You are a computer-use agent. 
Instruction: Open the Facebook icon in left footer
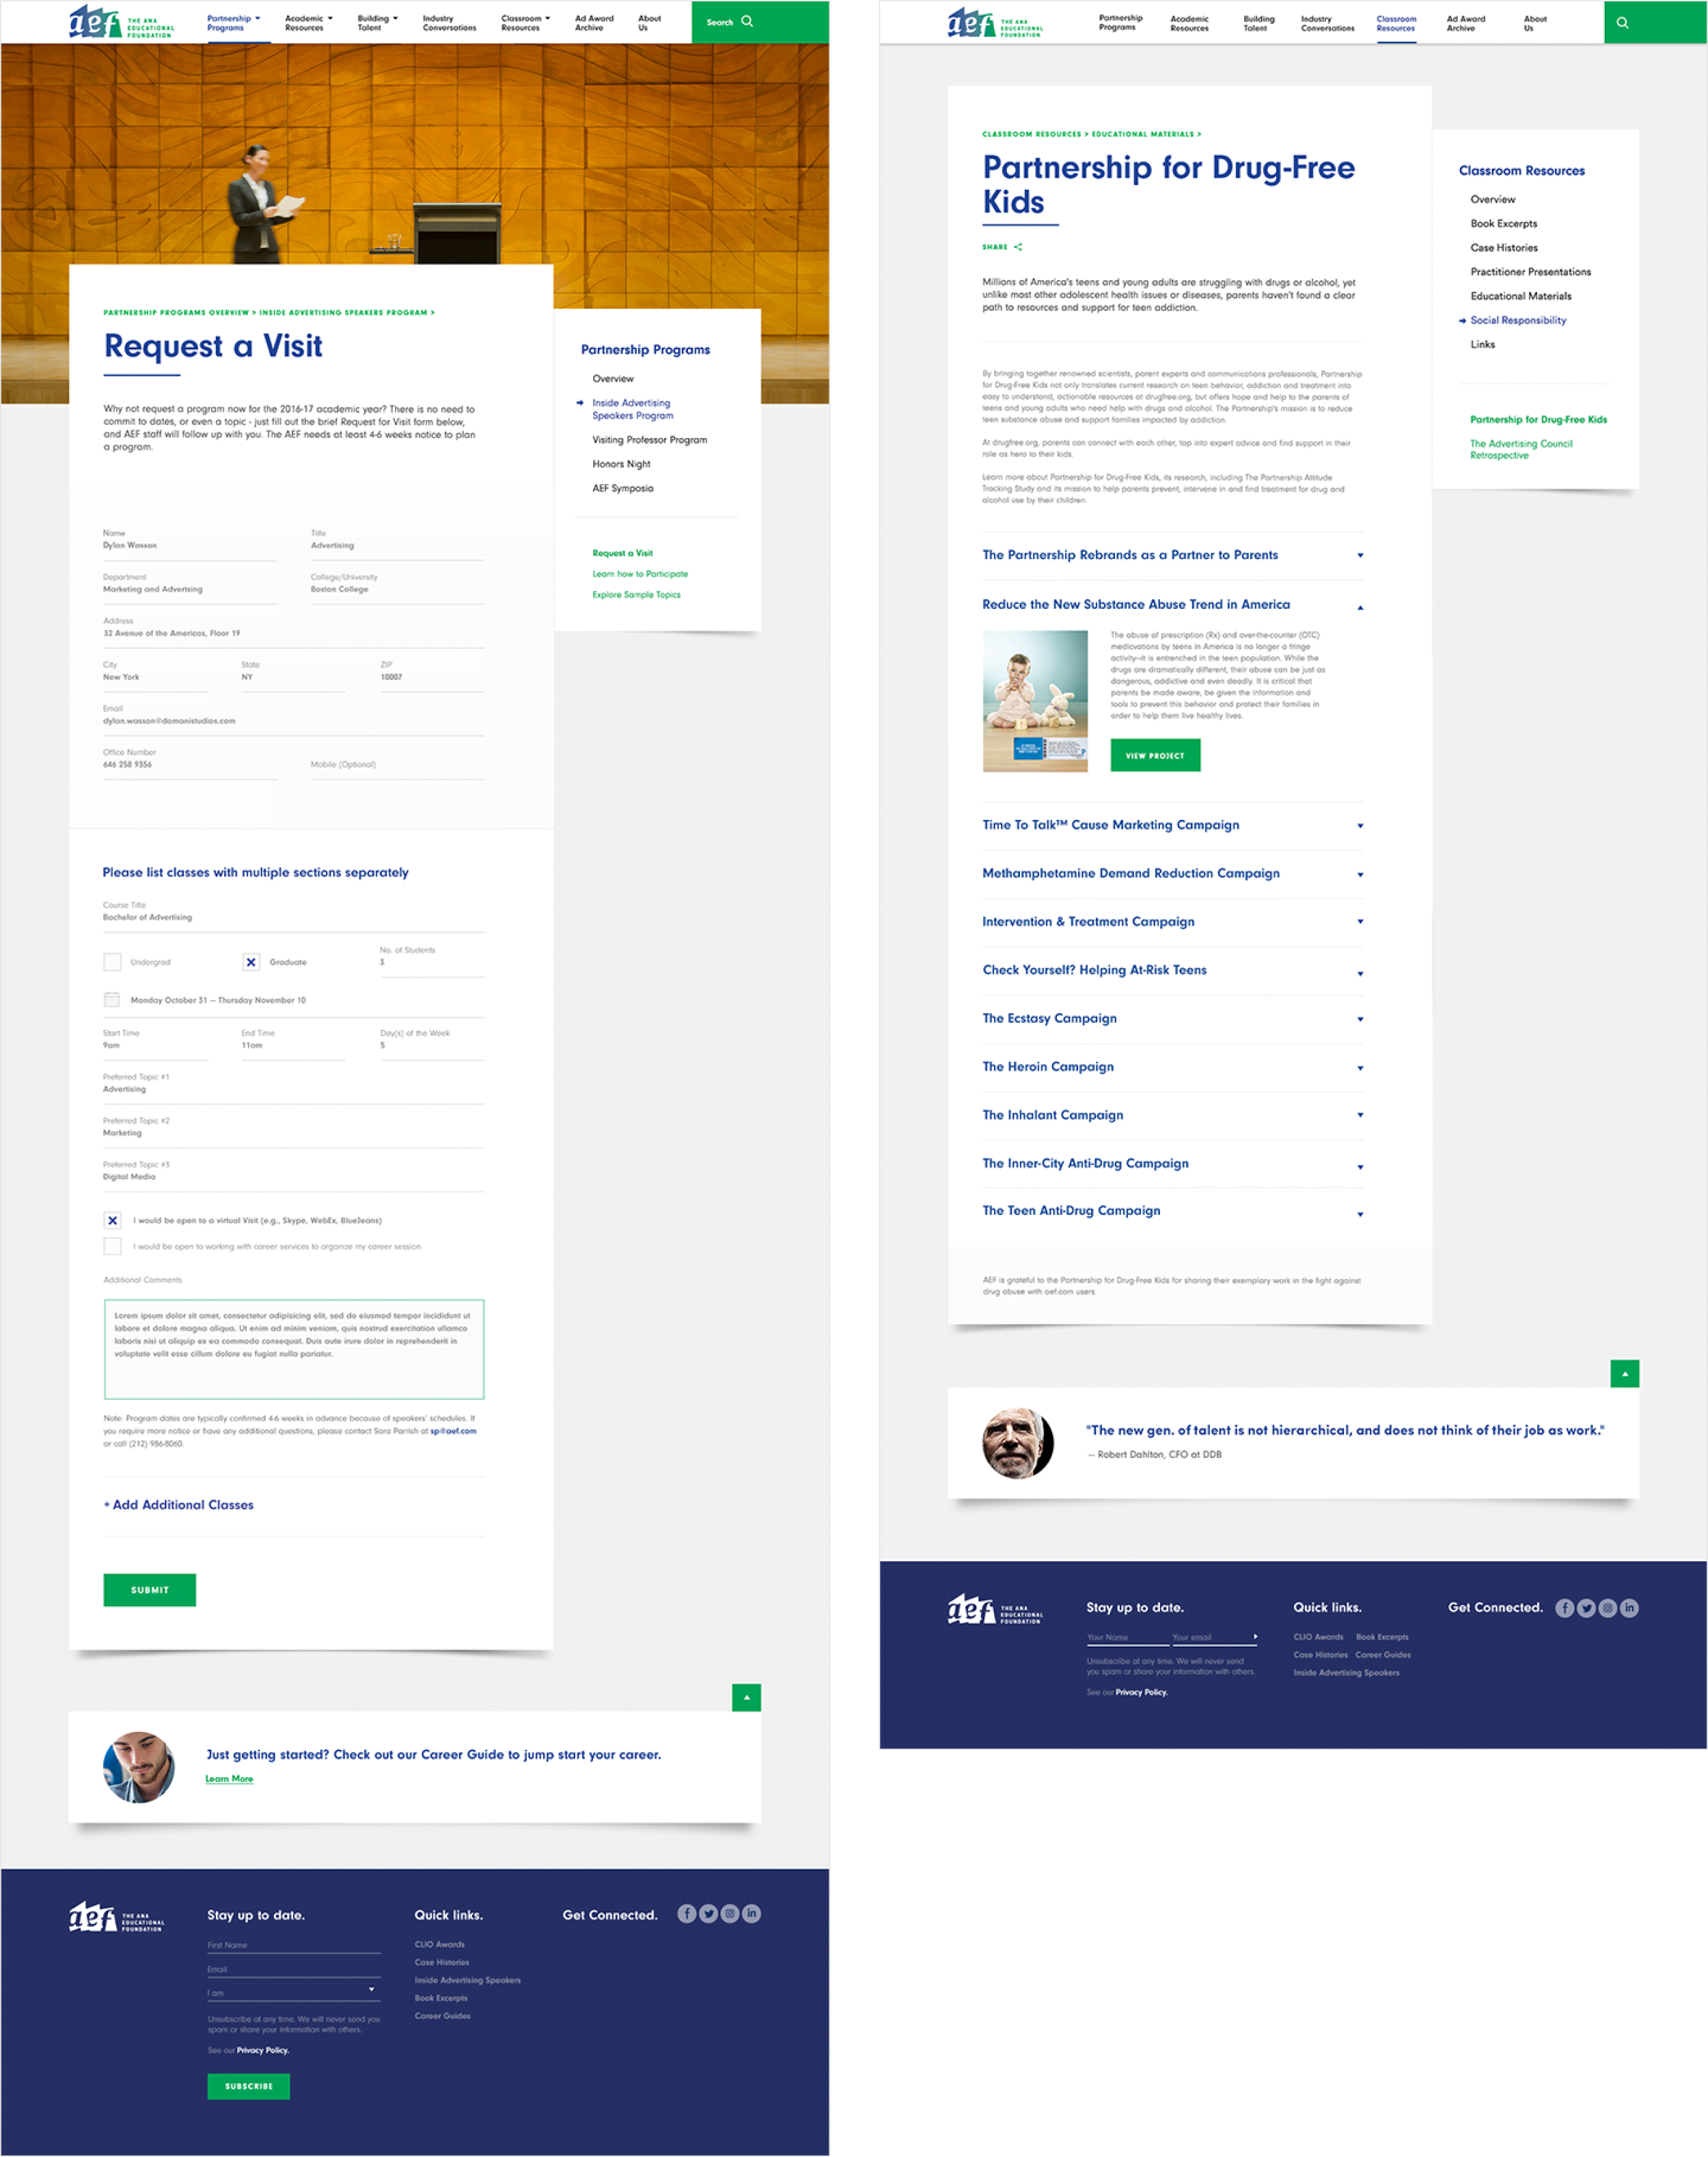point(686,1913)
